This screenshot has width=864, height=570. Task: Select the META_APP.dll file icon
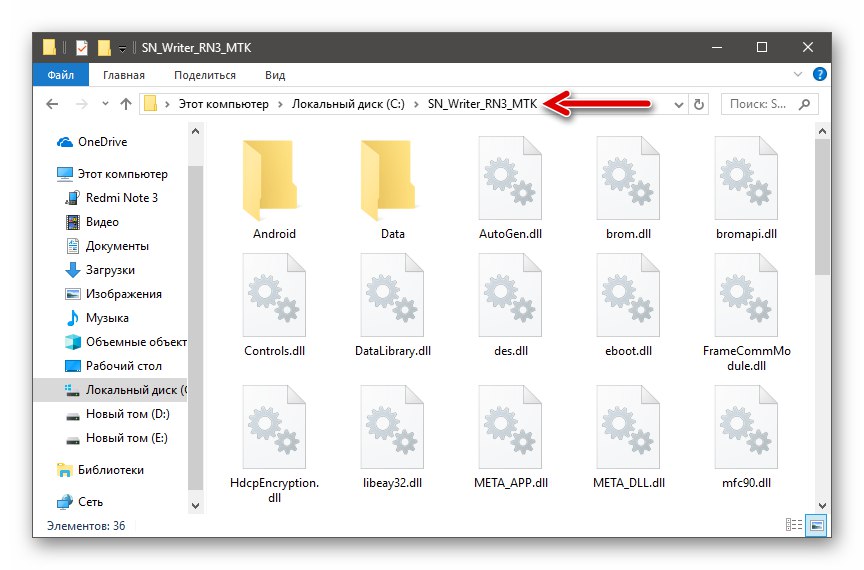click(x=510, y=427)
